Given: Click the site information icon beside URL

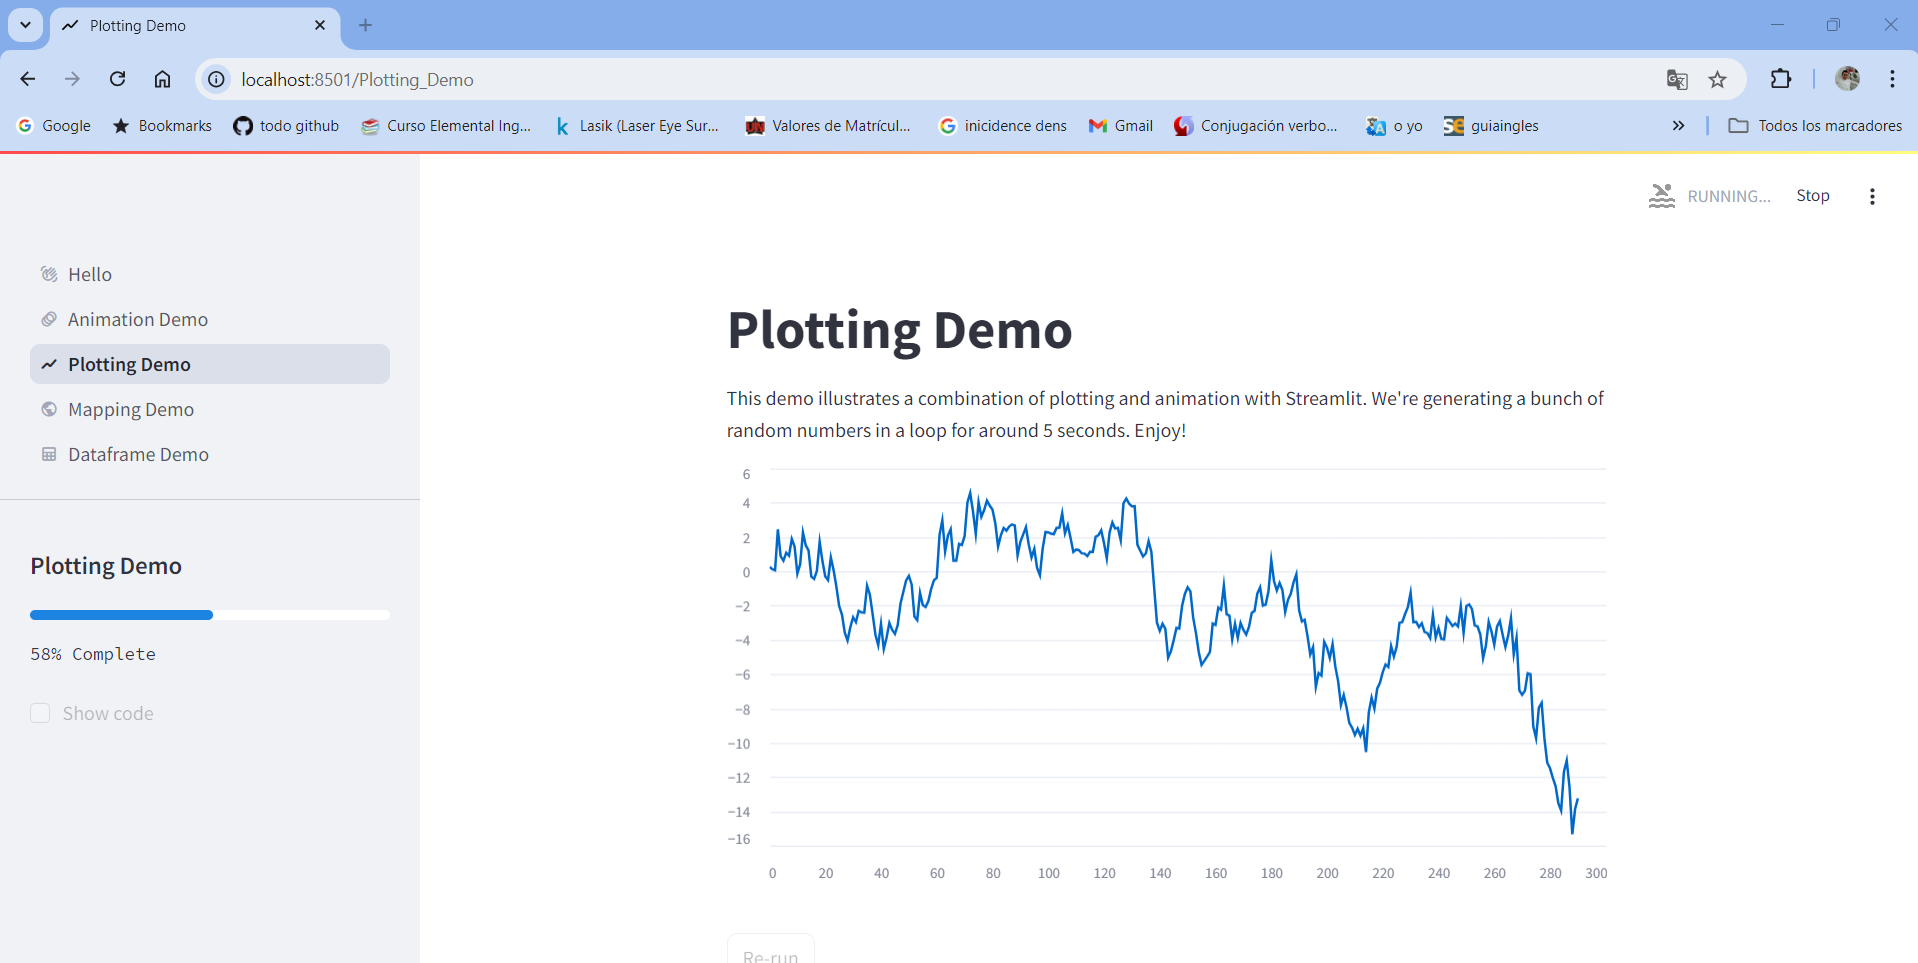Looking at the screenshot, I should (x=216, y=79).
